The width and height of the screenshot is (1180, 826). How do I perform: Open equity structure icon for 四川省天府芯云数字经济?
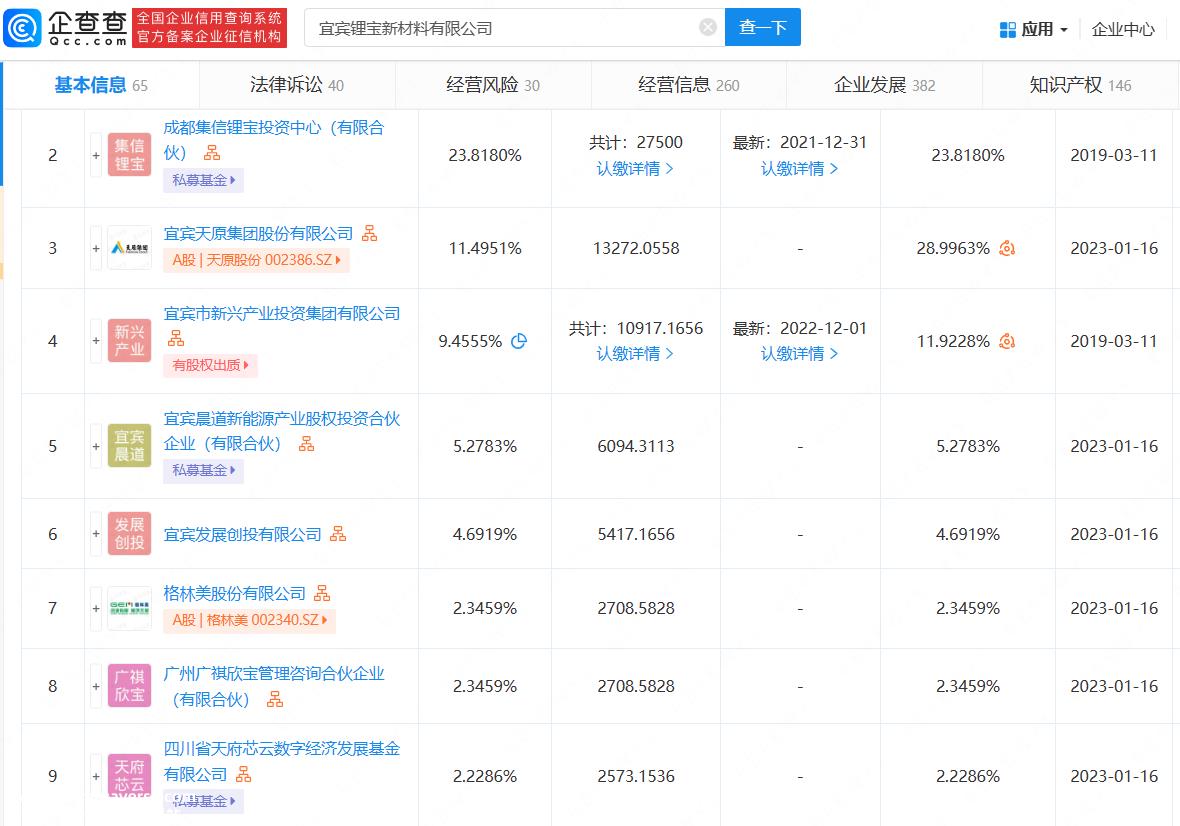pyautogui.click(x=244, y=773)
